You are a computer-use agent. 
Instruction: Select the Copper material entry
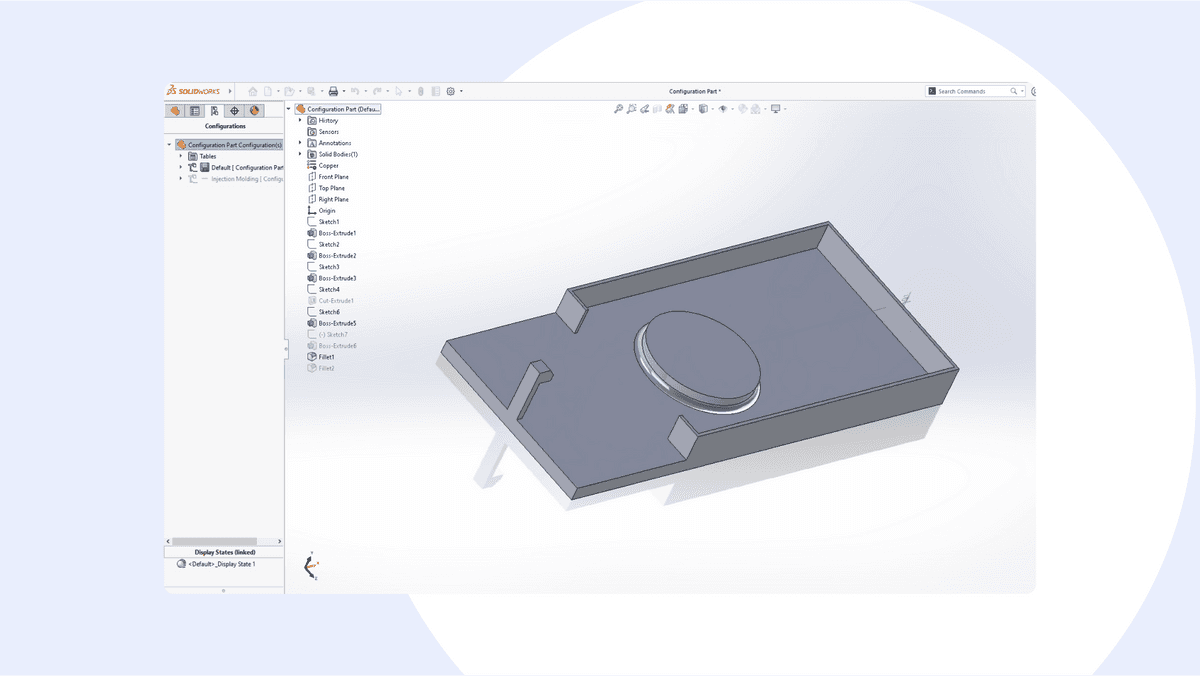(x=323, y=166)
